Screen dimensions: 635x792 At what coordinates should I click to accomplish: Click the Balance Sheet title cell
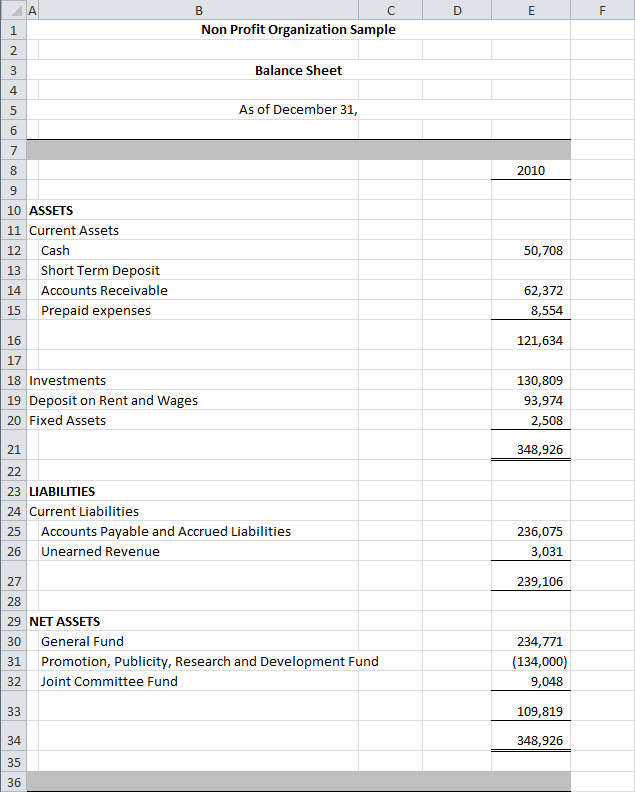pos(298,70)
